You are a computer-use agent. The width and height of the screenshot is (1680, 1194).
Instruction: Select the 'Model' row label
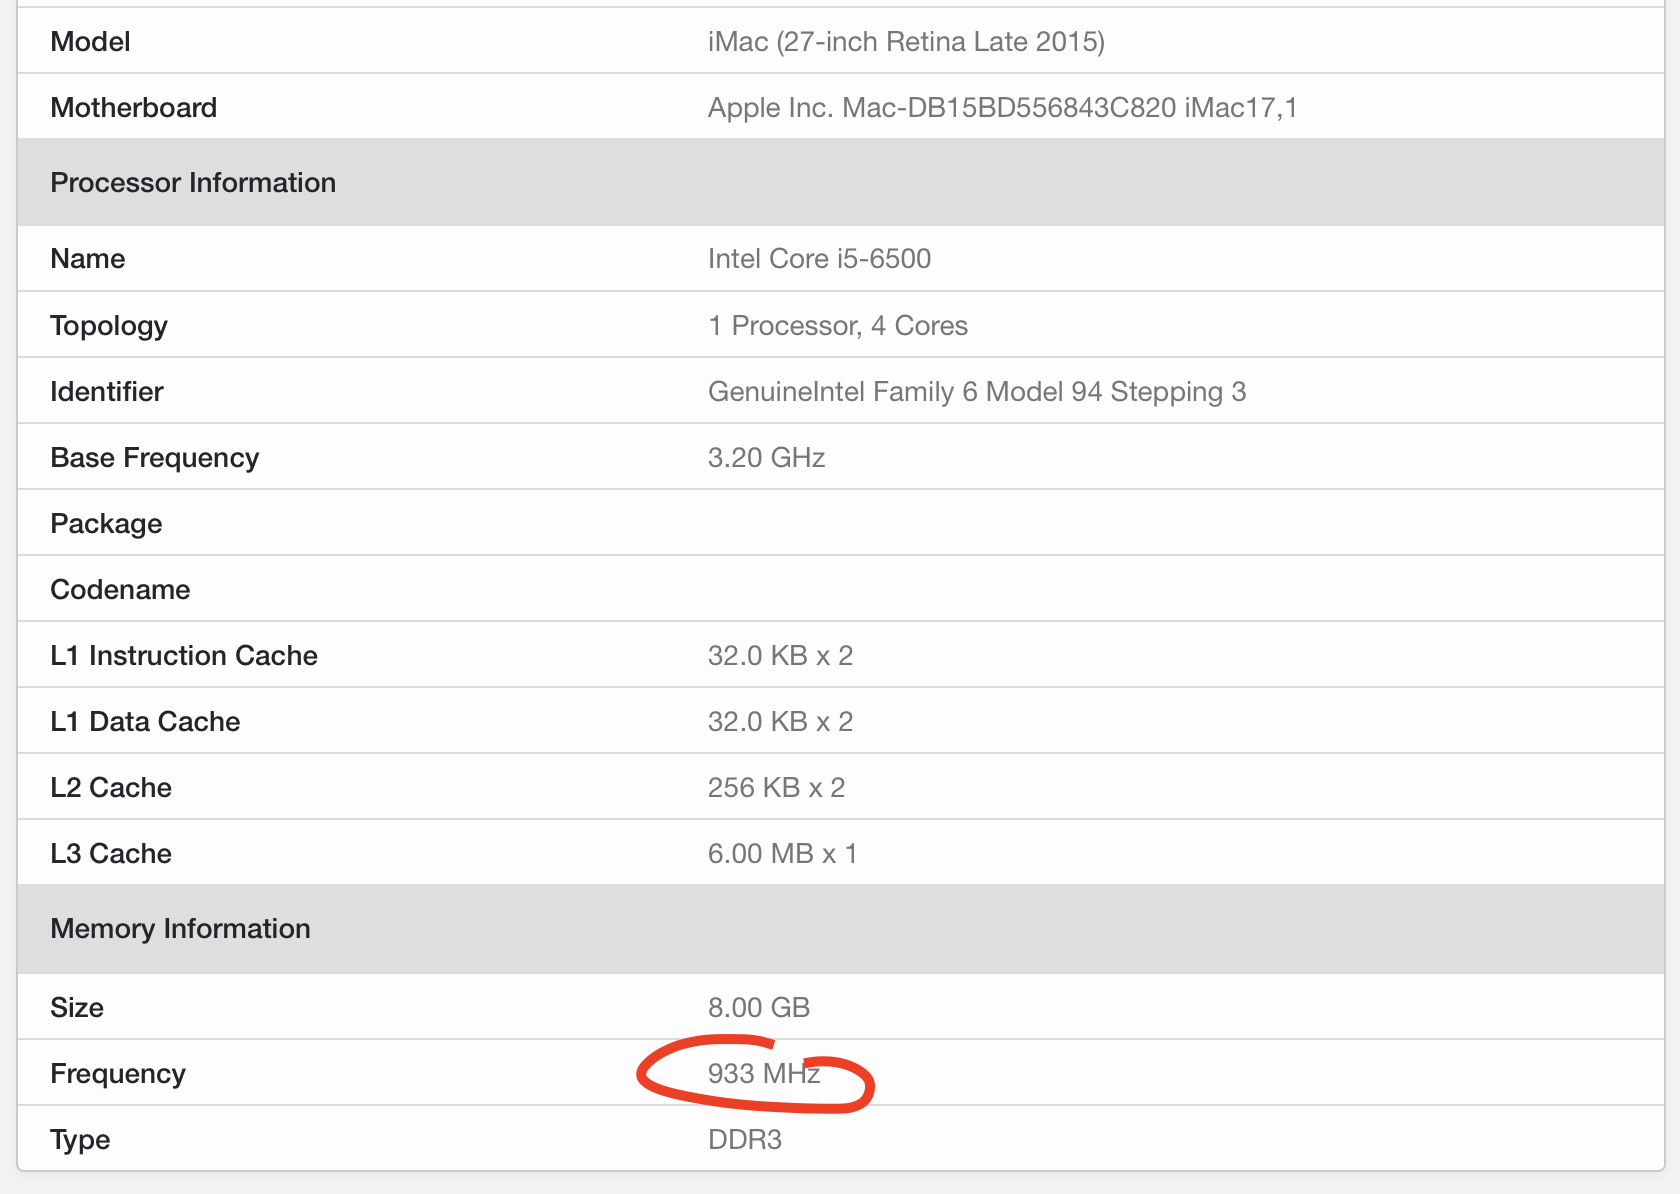click(x=90, y=42)
